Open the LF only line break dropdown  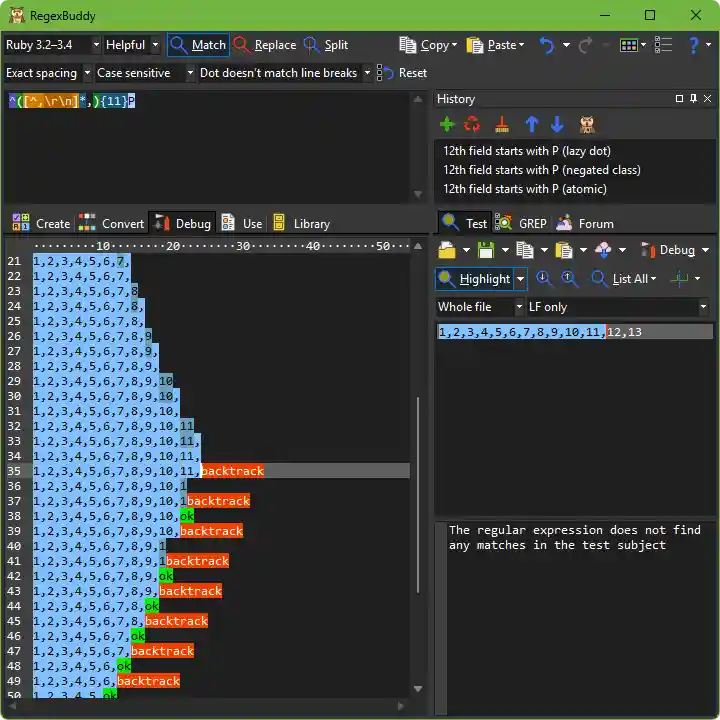click(x=703, y=307)
